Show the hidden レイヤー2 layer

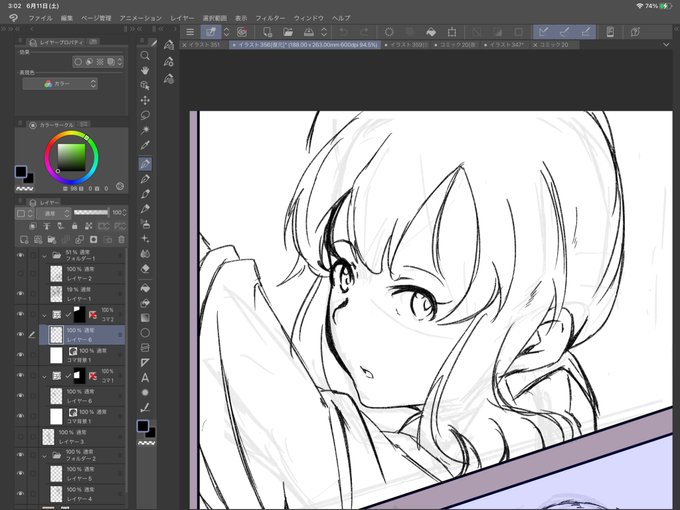(20, 274)
